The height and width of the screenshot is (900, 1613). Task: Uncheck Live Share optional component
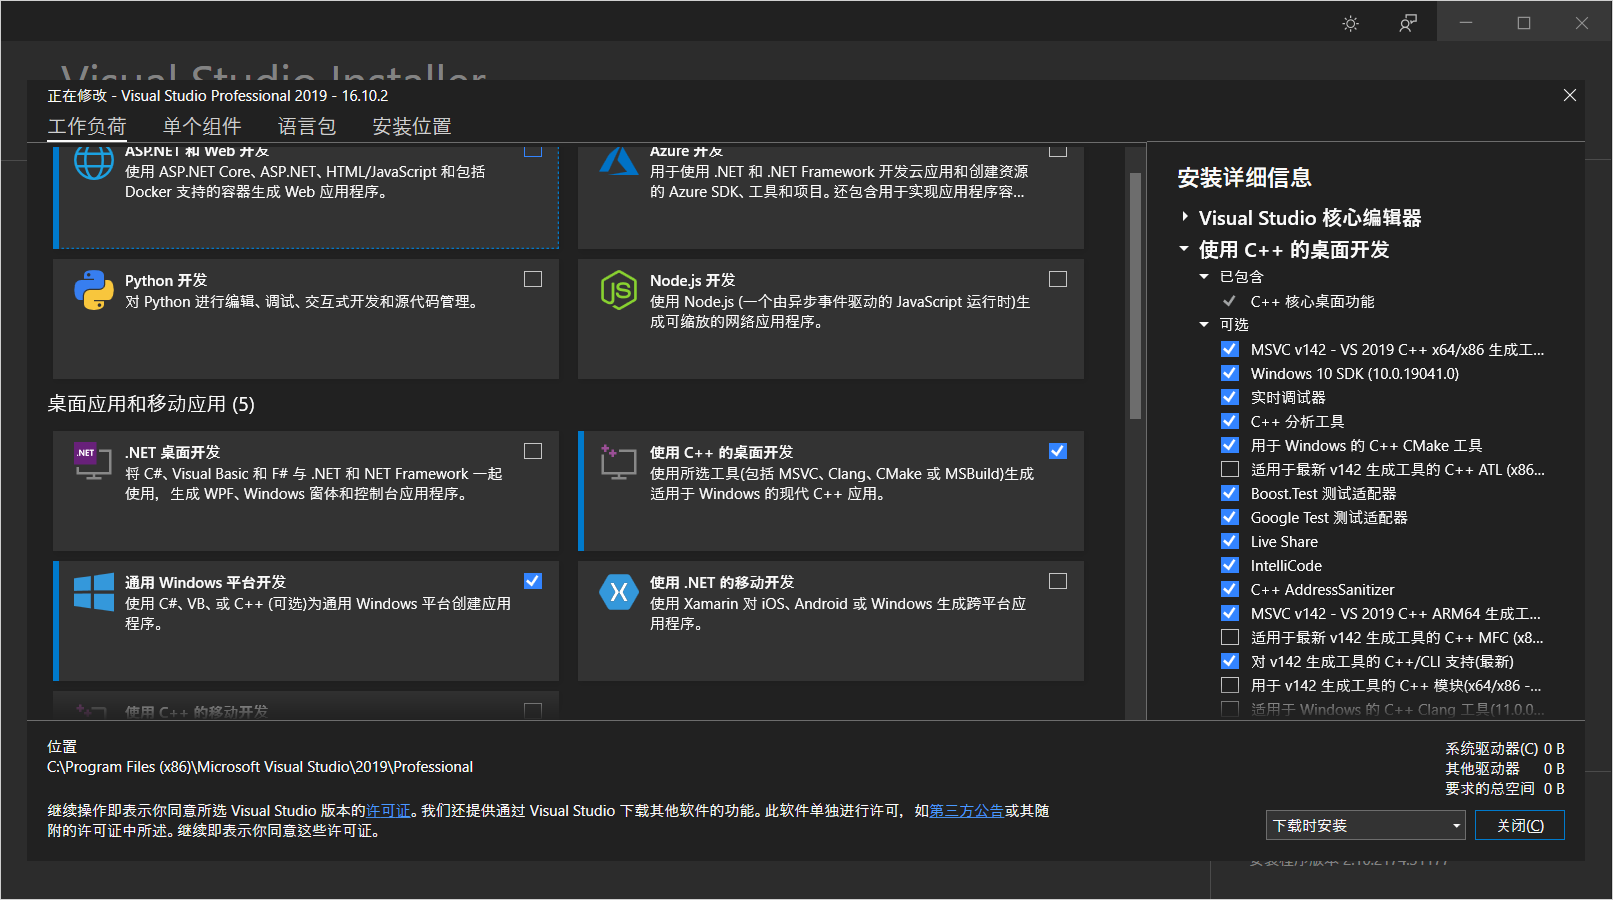click(x=1230, y=541)
